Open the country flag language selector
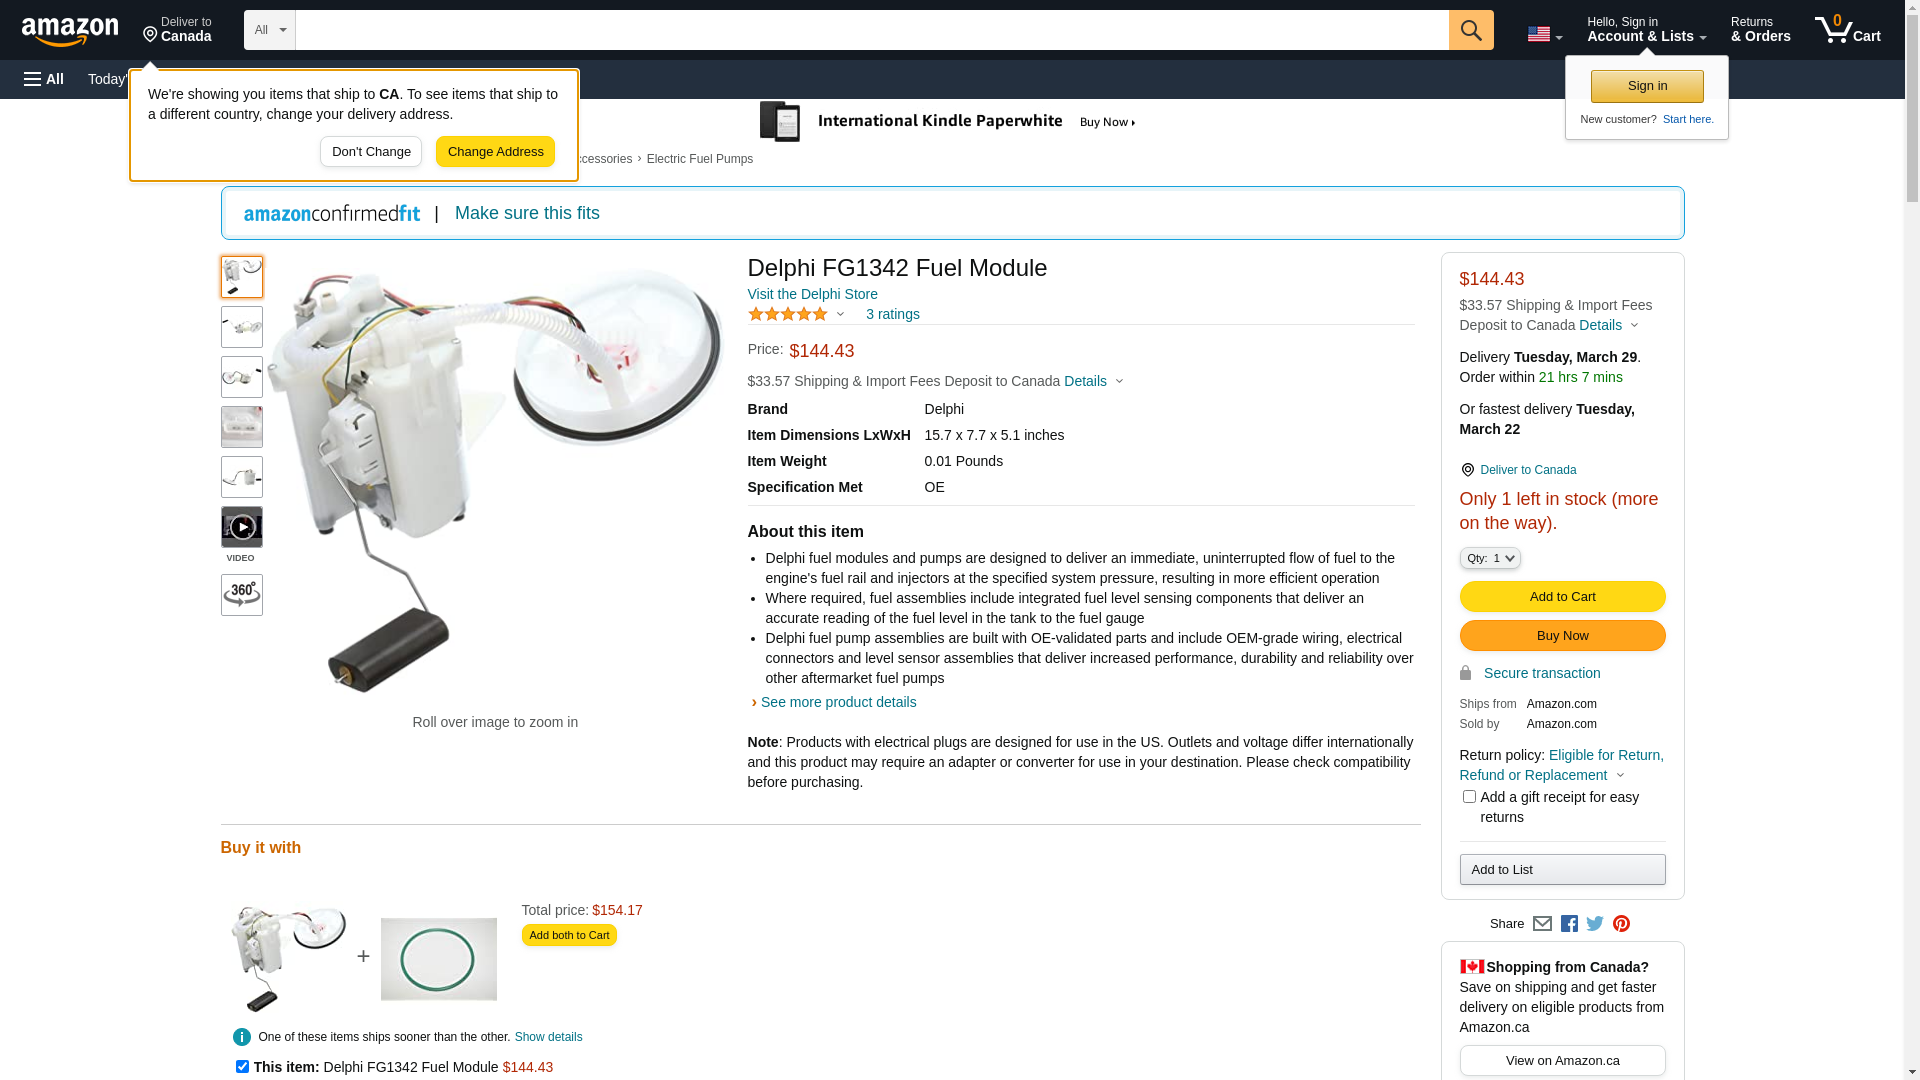The height and width of the screenshot is (1080, 1920). (1545, 34)
